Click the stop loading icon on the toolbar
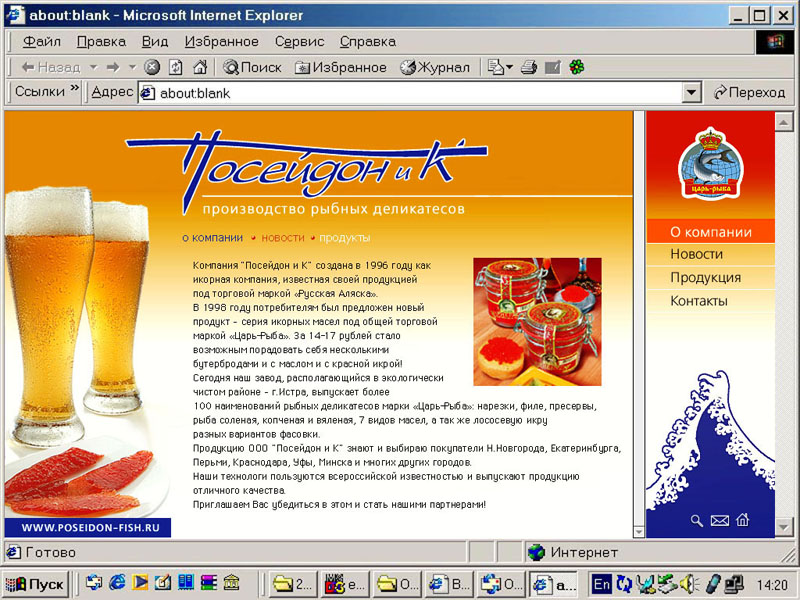Image resolution: width=800 pixels, height=600 pixels. point(152,67)
